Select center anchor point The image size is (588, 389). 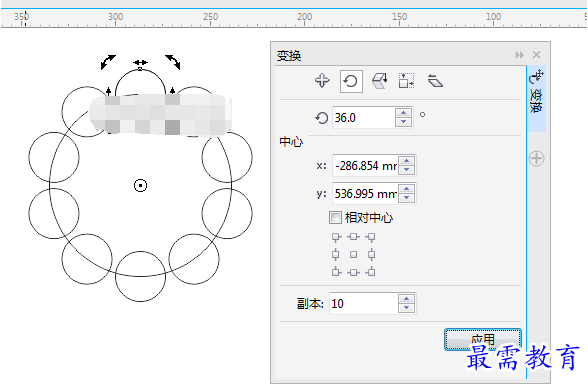click(x=354, y=255)
